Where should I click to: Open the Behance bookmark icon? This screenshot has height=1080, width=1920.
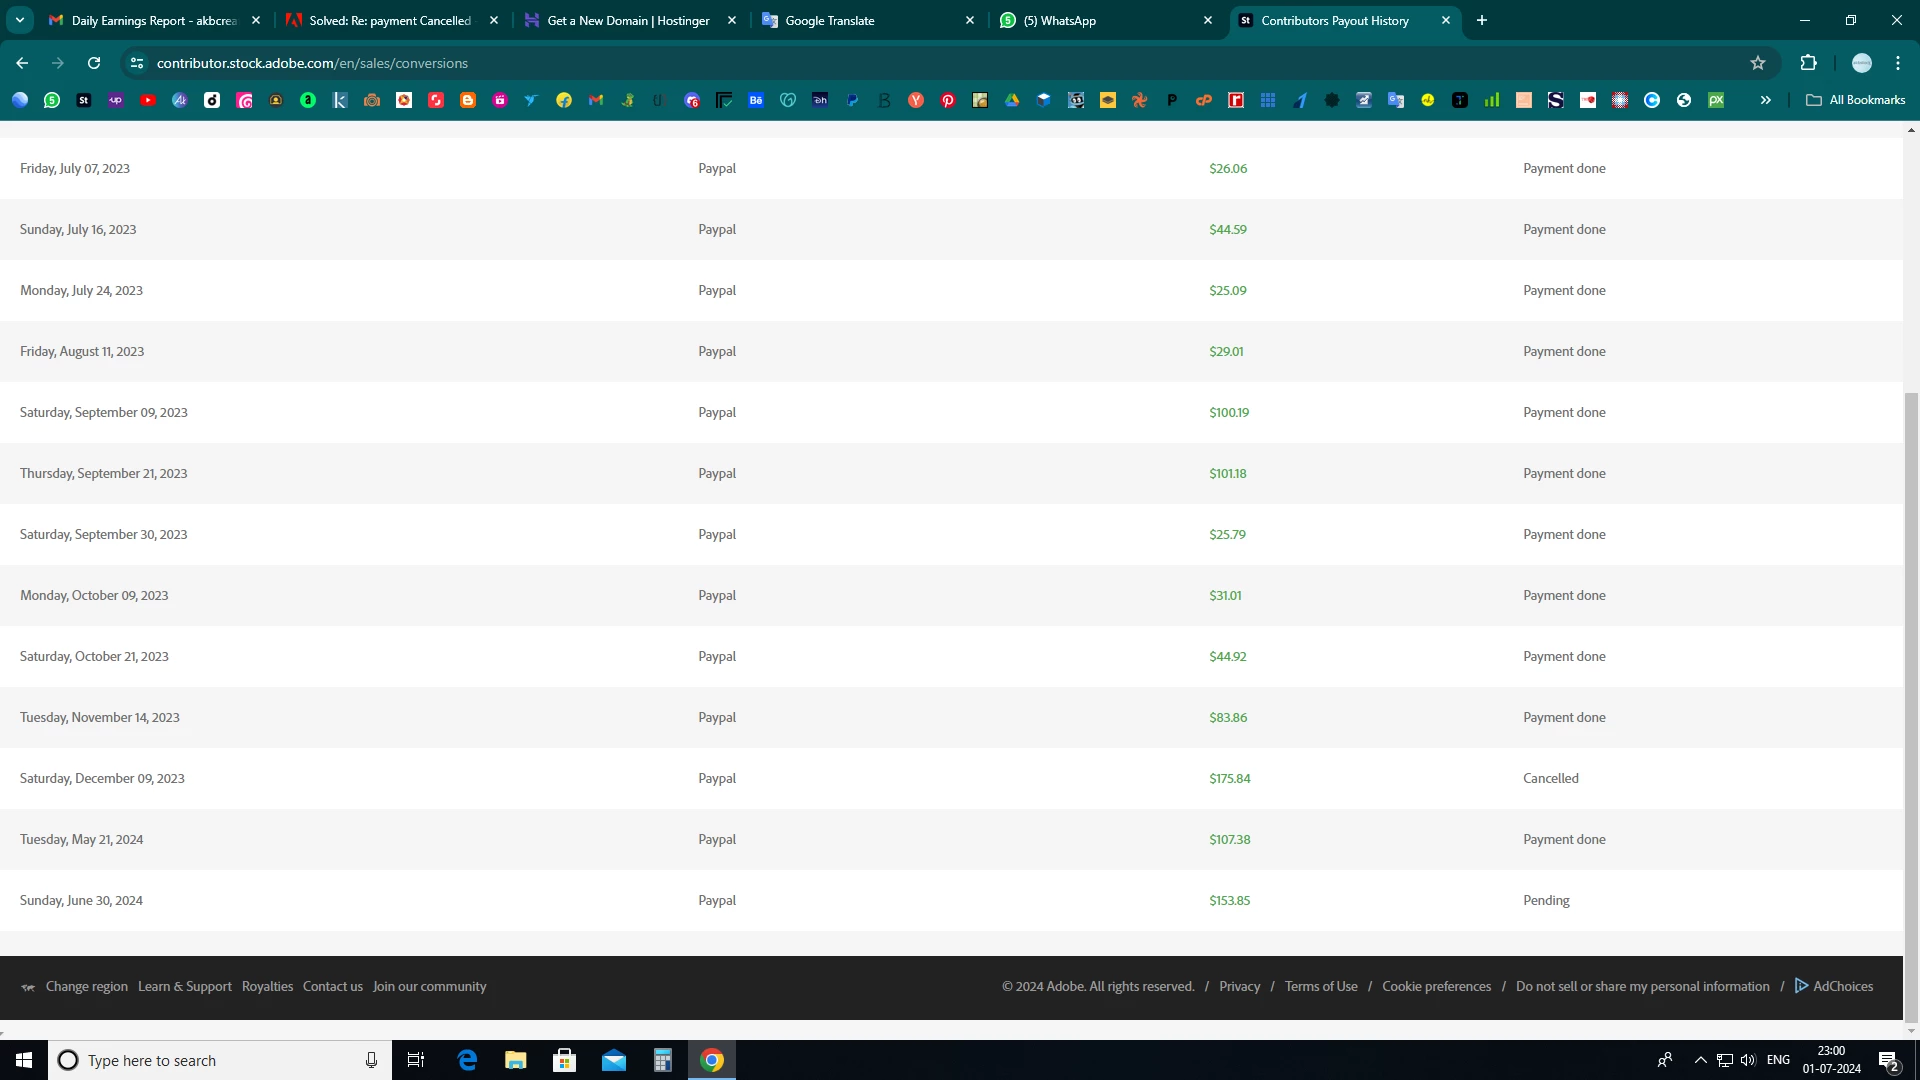coord(756,100)
